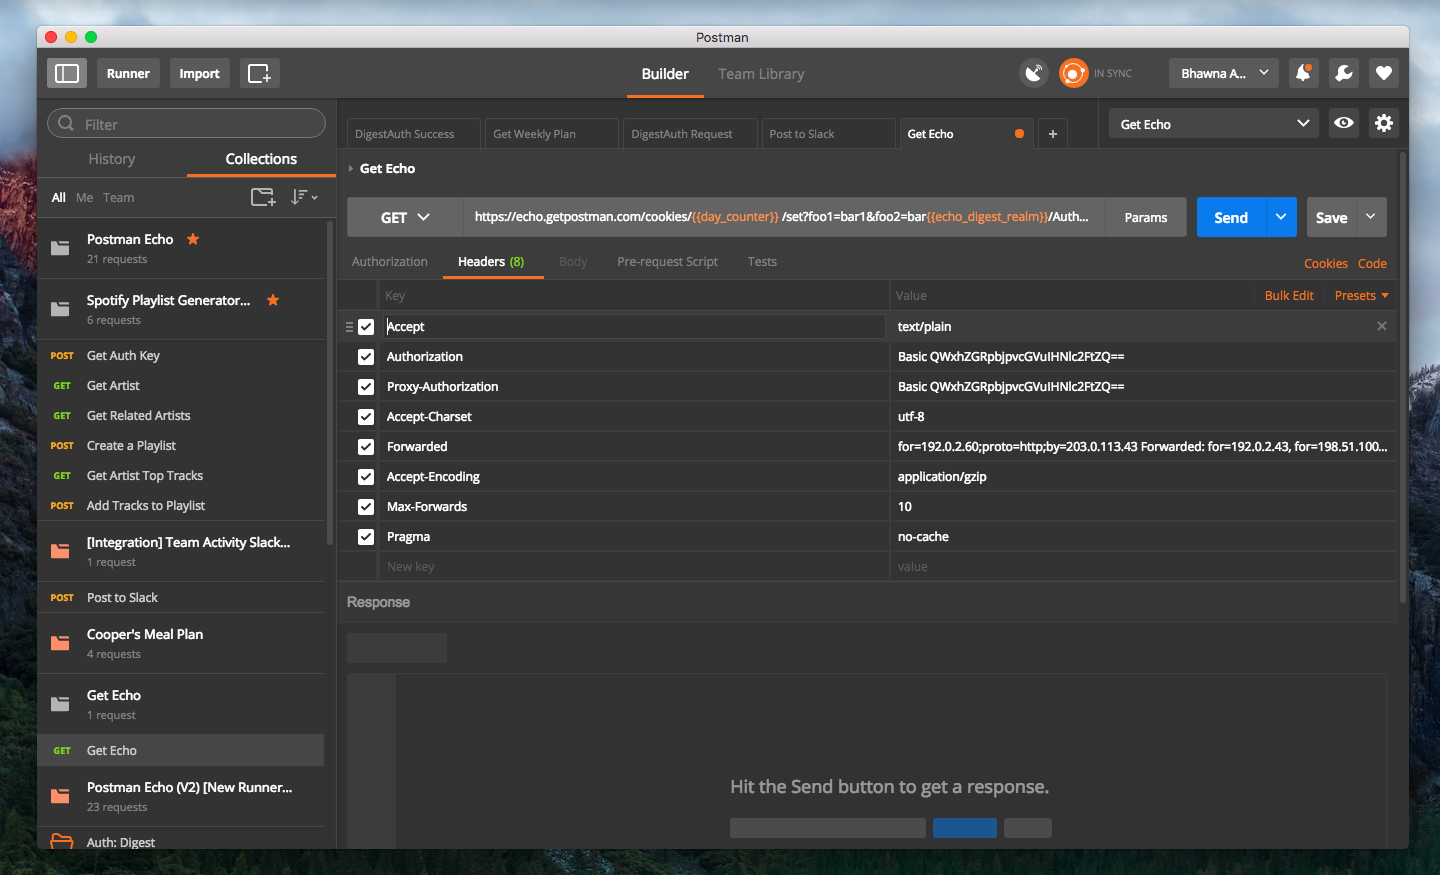Click the drag handle on Accept row

349,327
